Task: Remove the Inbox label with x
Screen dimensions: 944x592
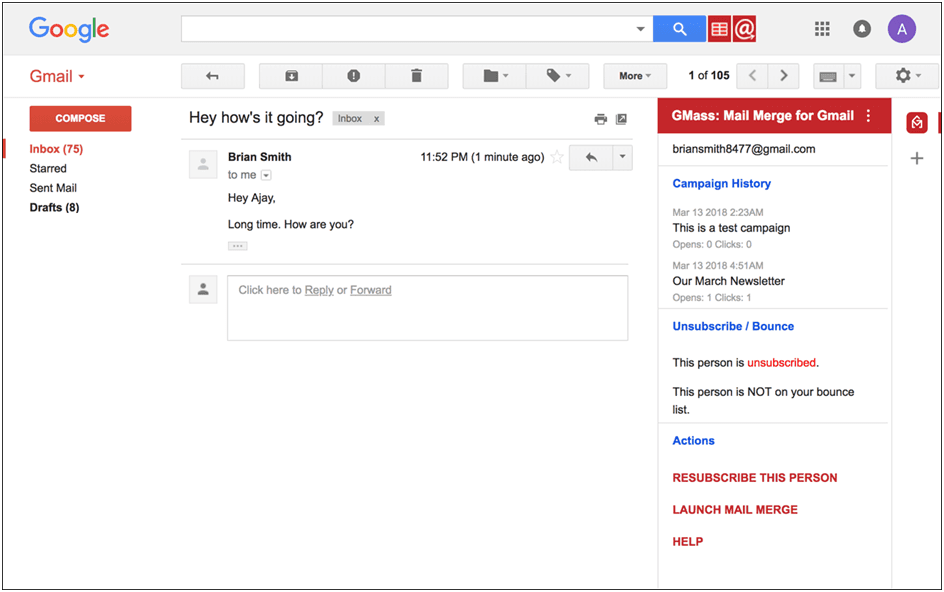Action: [x=376, y=119]
